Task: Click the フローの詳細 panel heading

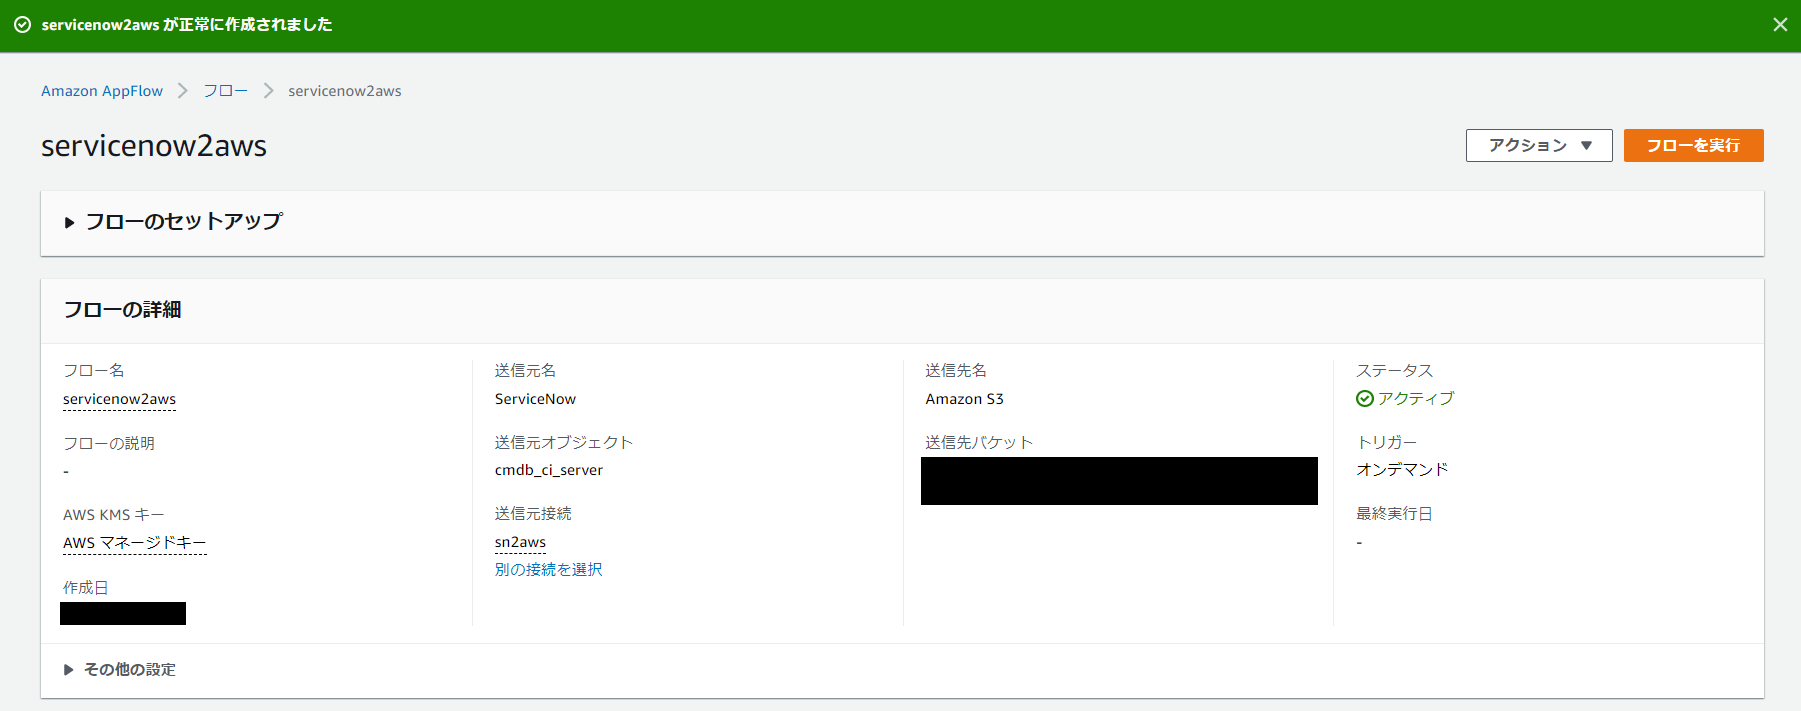Action: coord(122,310)
